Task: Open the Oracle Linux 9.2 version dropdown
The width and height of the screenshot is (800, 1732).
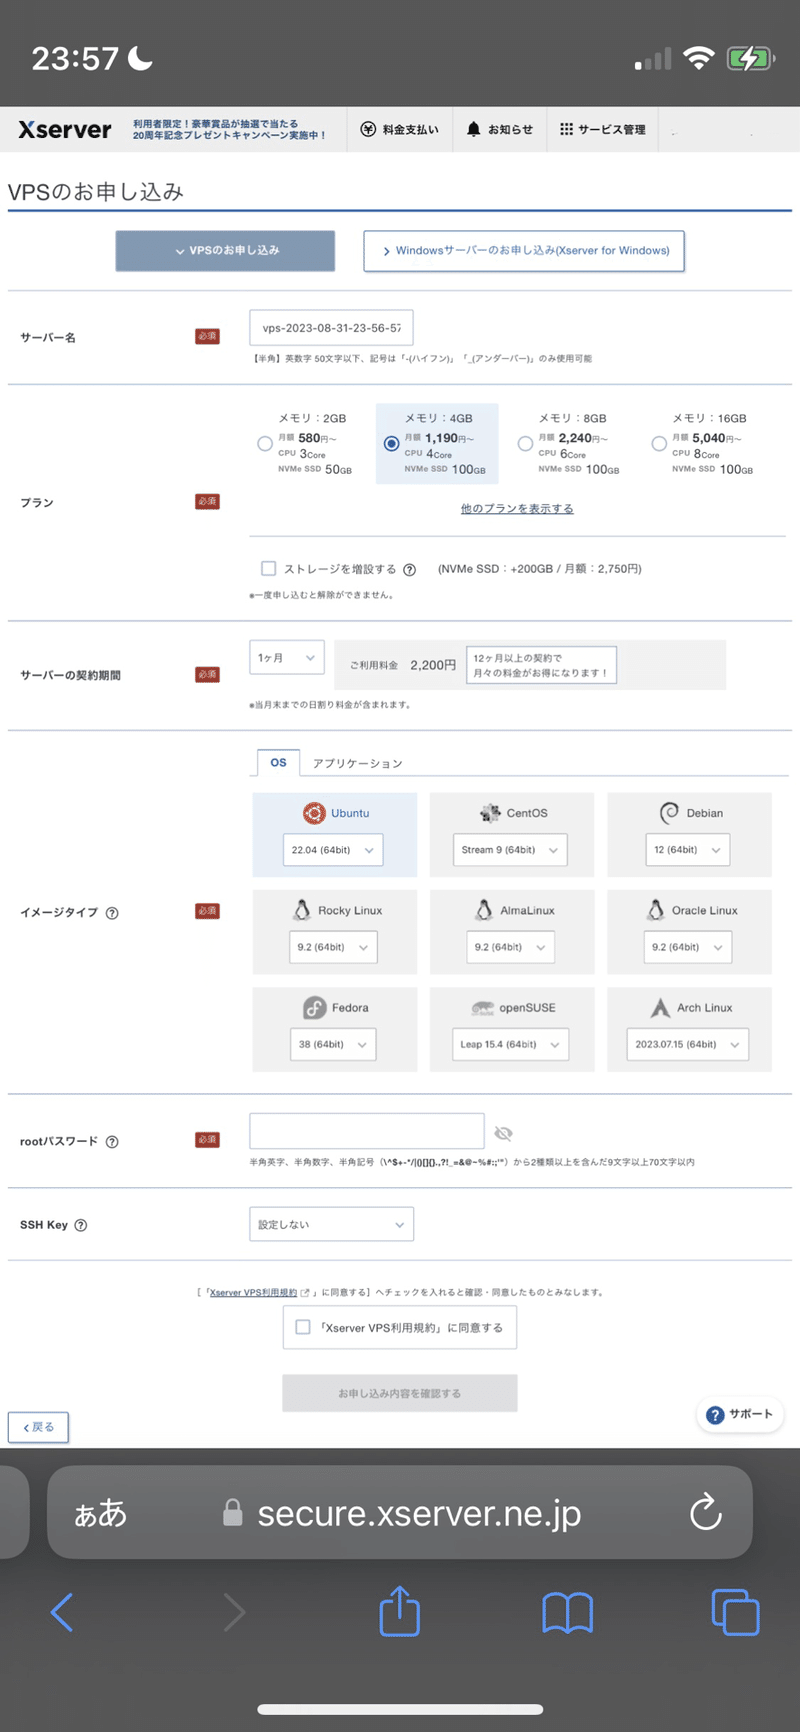Action: tap(688, 947)
